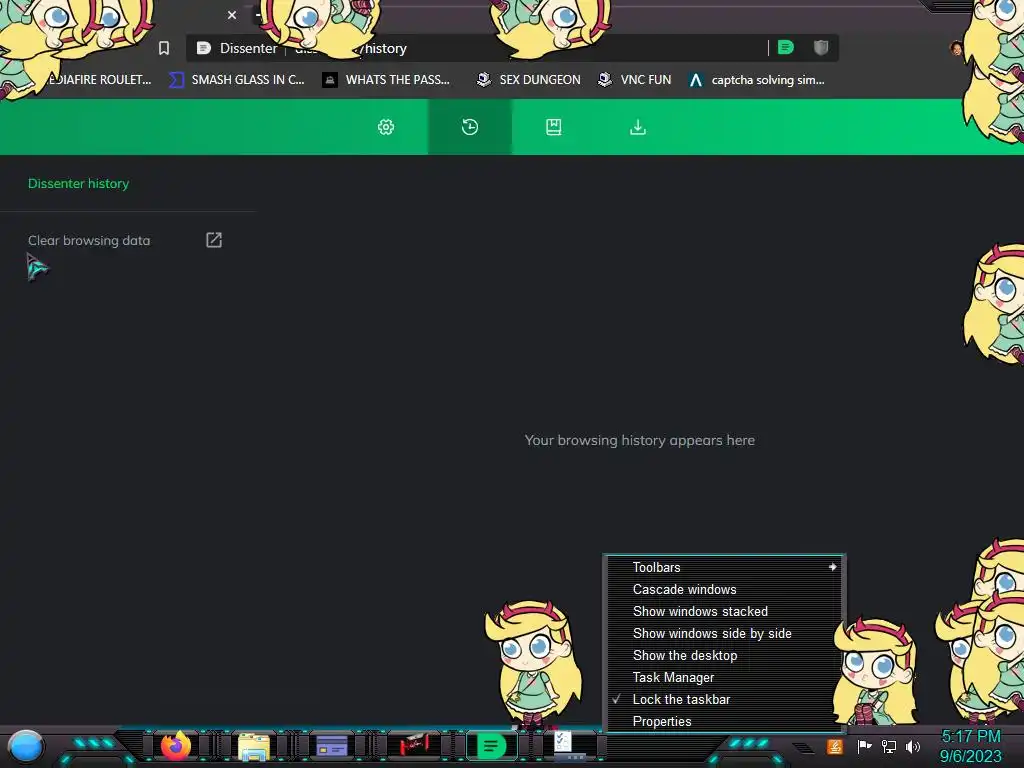Click the external link icon beside Clear browsing data
1024x768 pixels.
click(214, 240)
